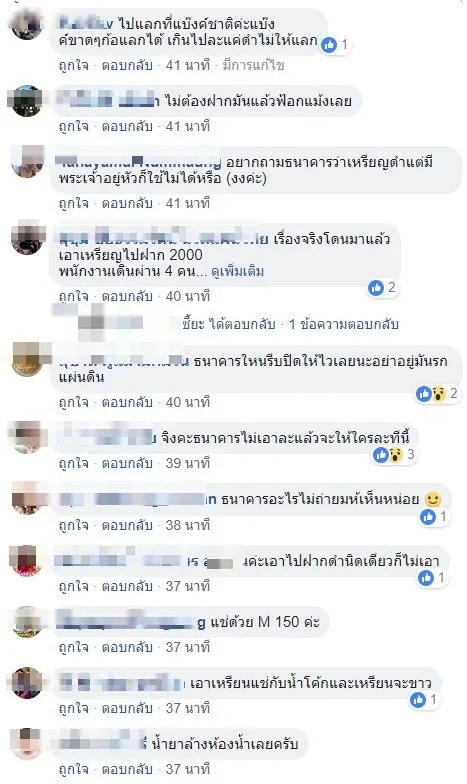Expand the 1 ข้อความตอบกลับ reply thread
This screenshot has width=467, height=784.
344,324
